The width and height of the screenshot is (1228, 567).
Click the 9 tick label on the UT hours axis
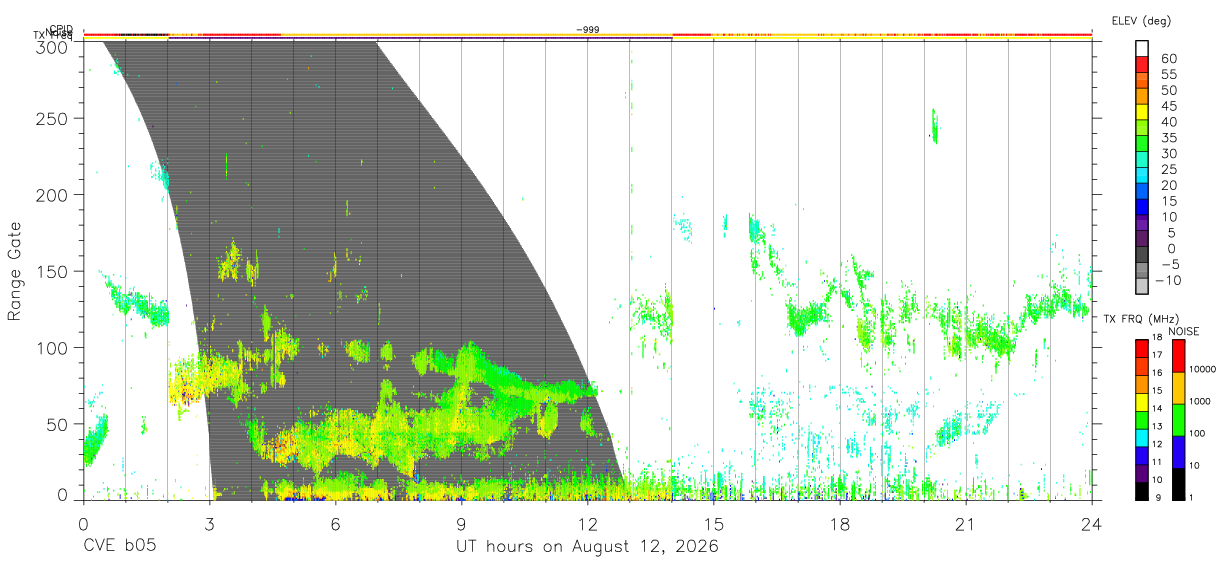[462, 524]
